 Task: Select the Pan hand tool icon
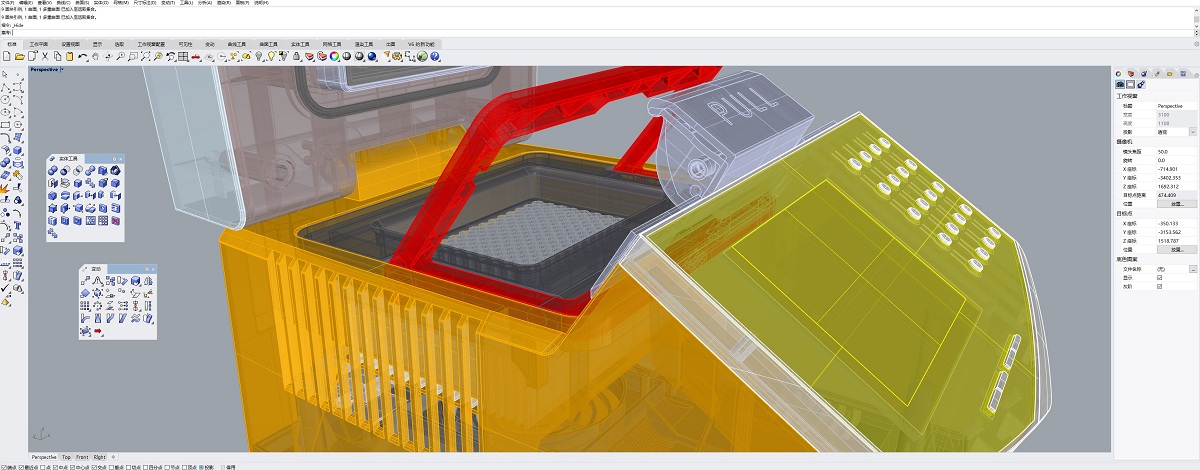[95, 57]
